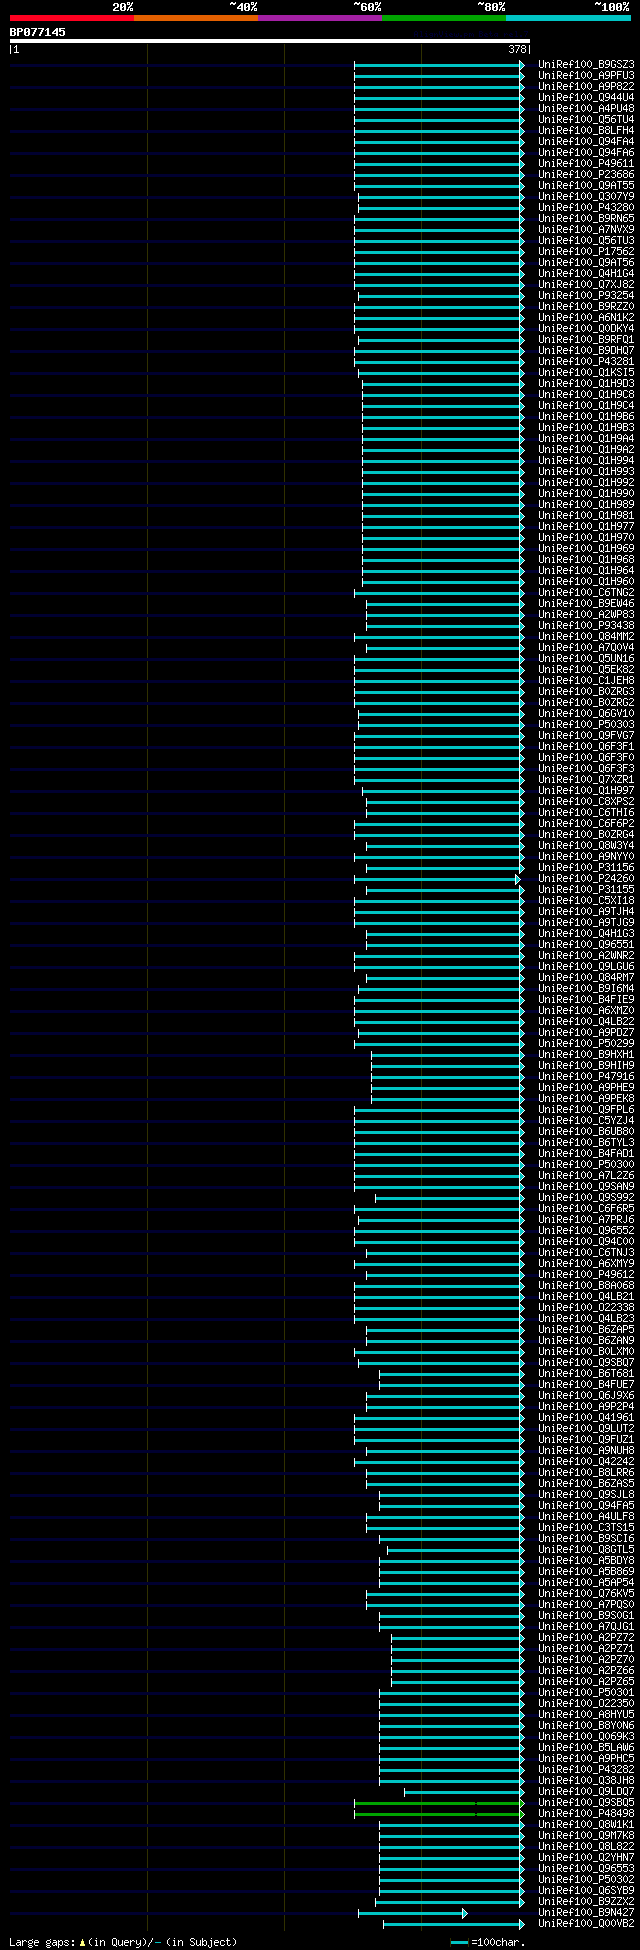Open hit UniRef100_Q8GTL5

click(x=586, y=1549)
